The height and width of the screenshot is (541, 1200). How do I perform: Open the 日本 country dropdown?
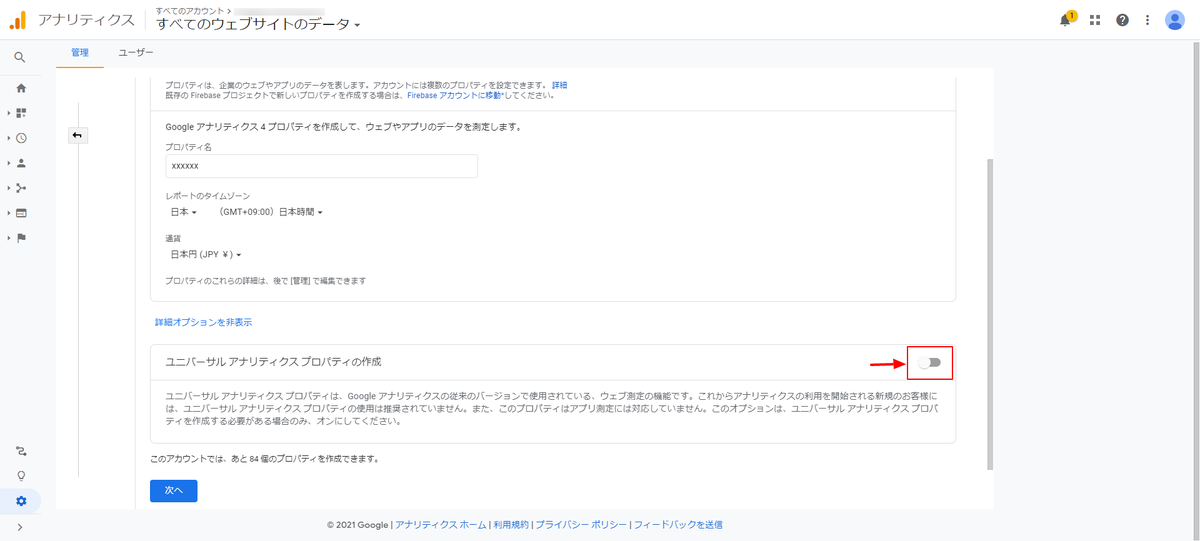(183, 212)
